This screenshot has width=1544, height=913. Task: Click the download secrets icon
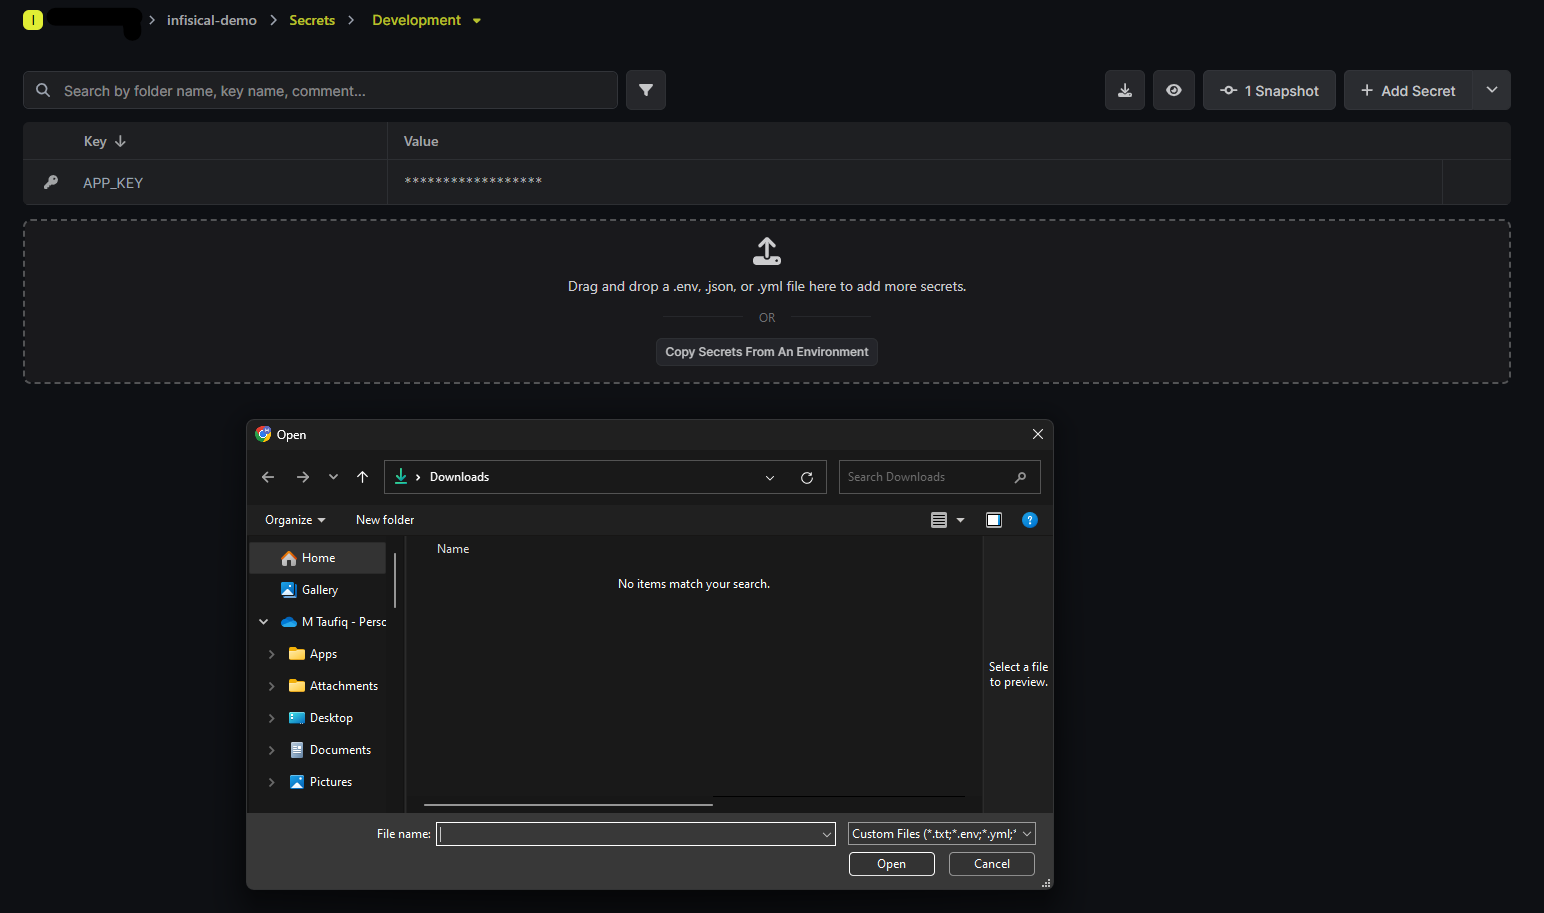coord(1124,90)
